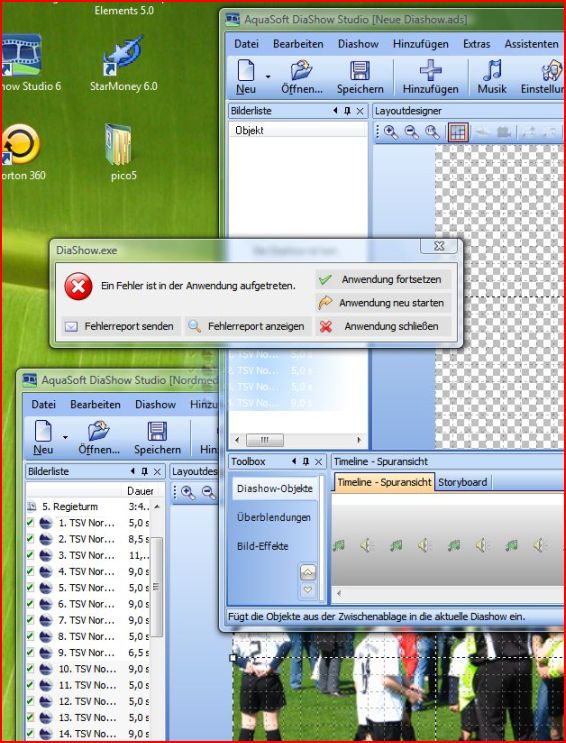Open the Datei menu in front window
This screenshot has height=743, width=566.
(x=246, y=44)
